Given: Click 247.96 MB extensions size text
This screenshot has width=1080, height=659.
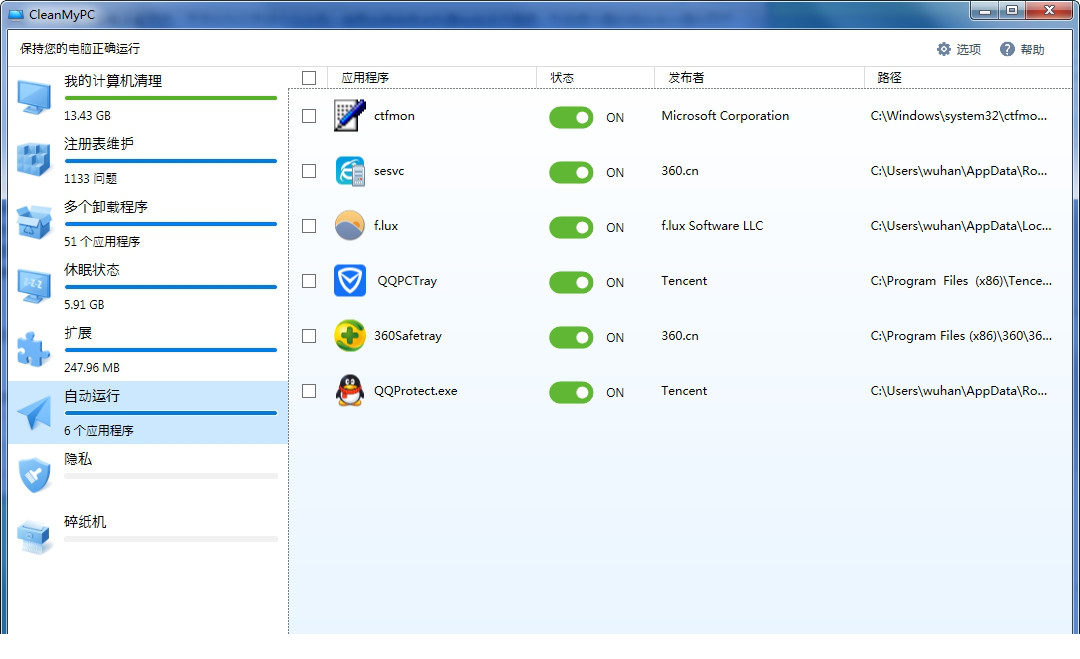Looking at the screenshot, I should (92, 368).
